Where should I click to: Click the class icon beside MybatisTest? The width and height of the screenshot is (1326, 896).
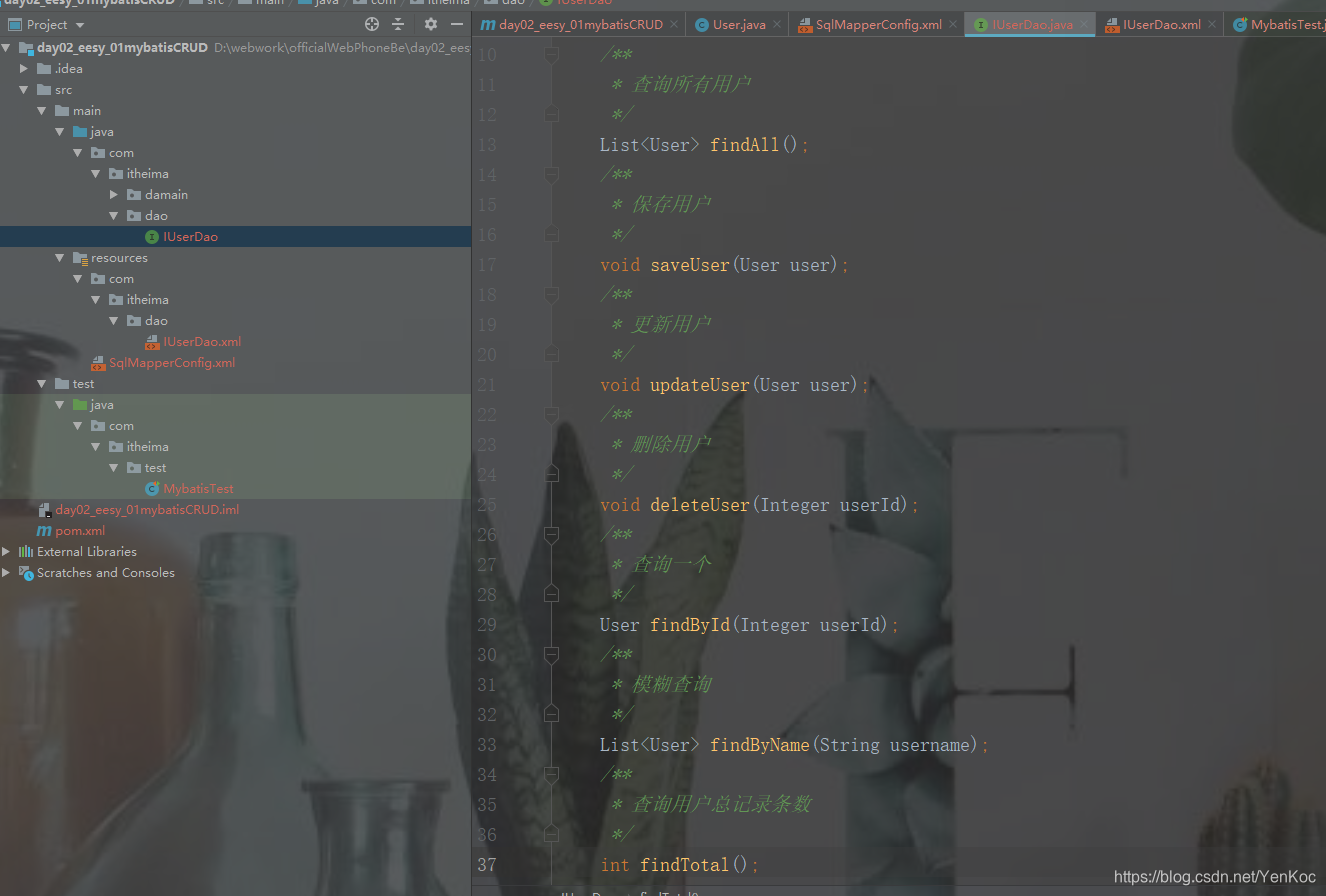[x=152, y=489]
